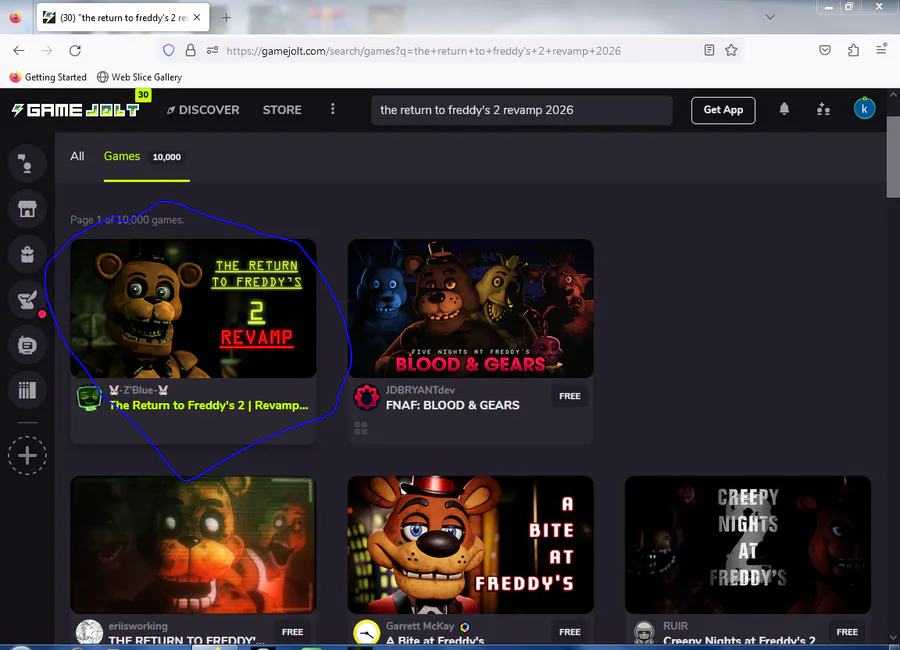The width and height of the screenshot is (900, 650).
Task: Click the add community plus button
Action: pyautogui.click(x=27, y=456)
